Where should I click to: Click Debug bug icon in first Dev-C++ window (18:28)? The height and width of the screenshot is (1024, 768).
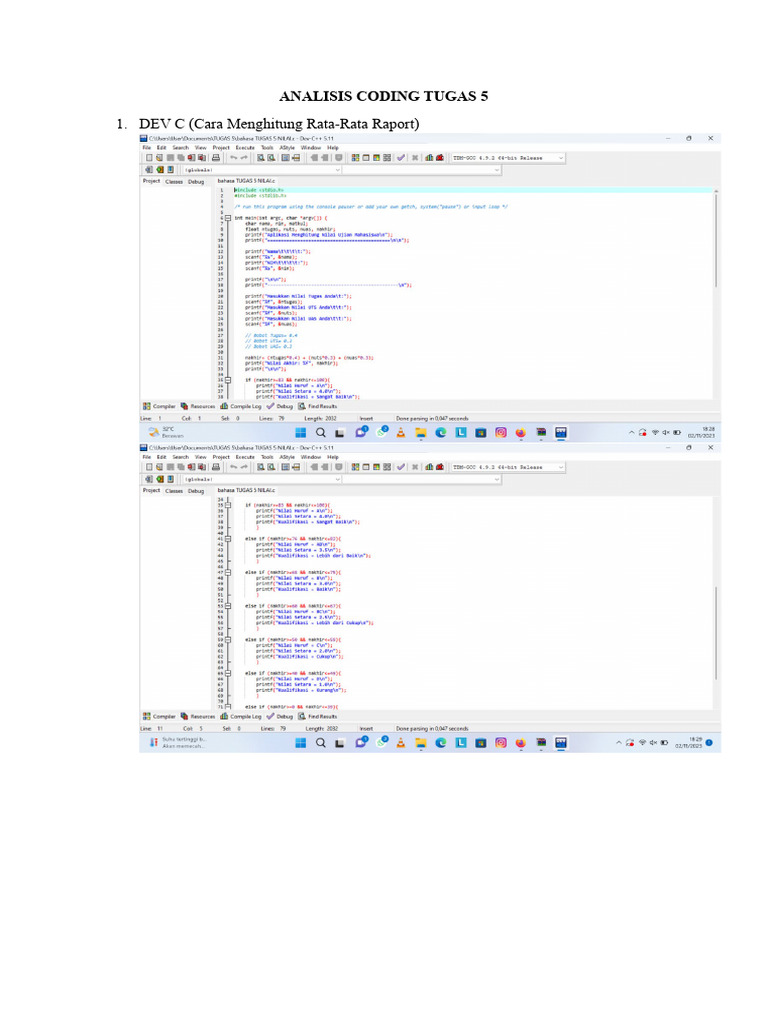pos(440,157)
